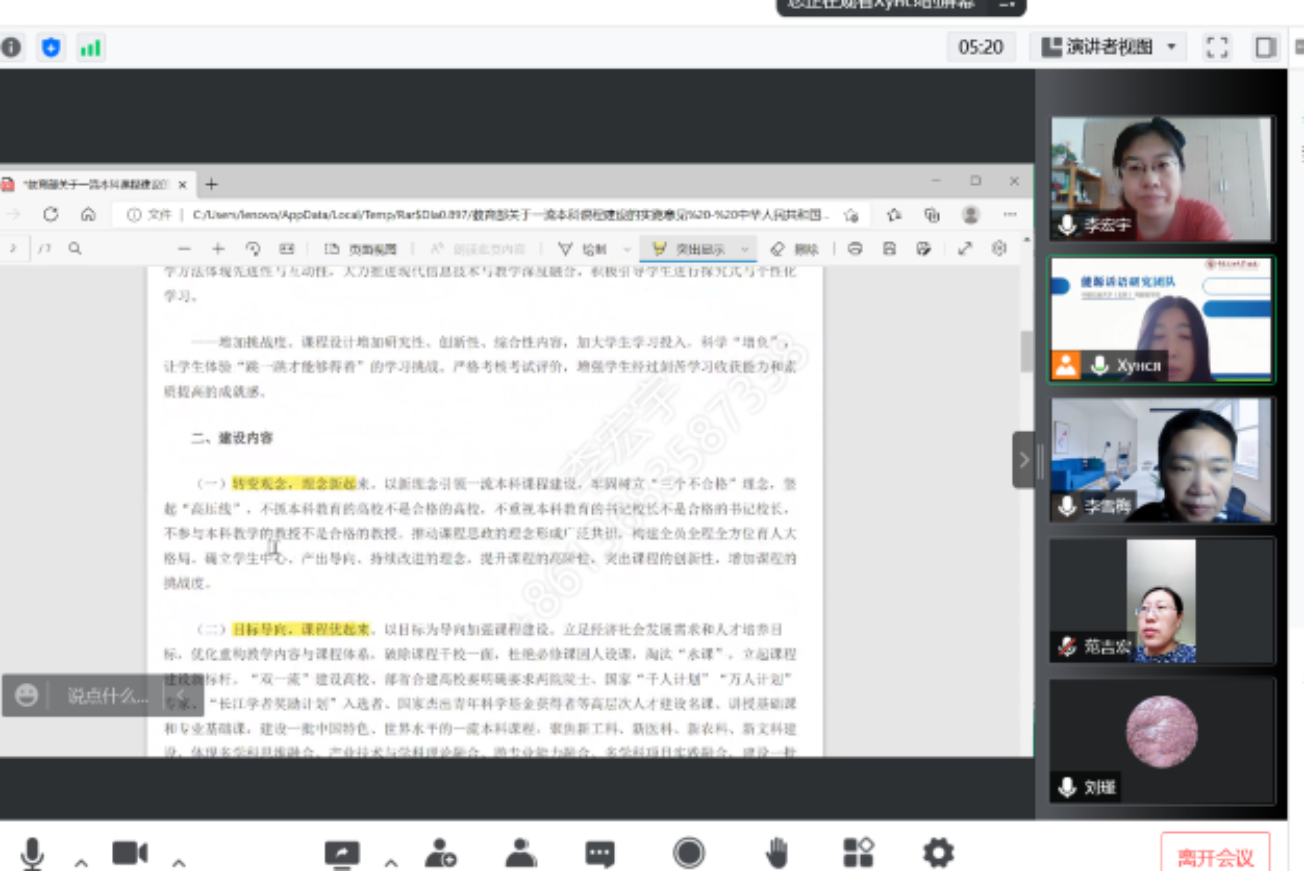
Task: Select 李宏宇's video thumbnail
Action: [1161, 178]
